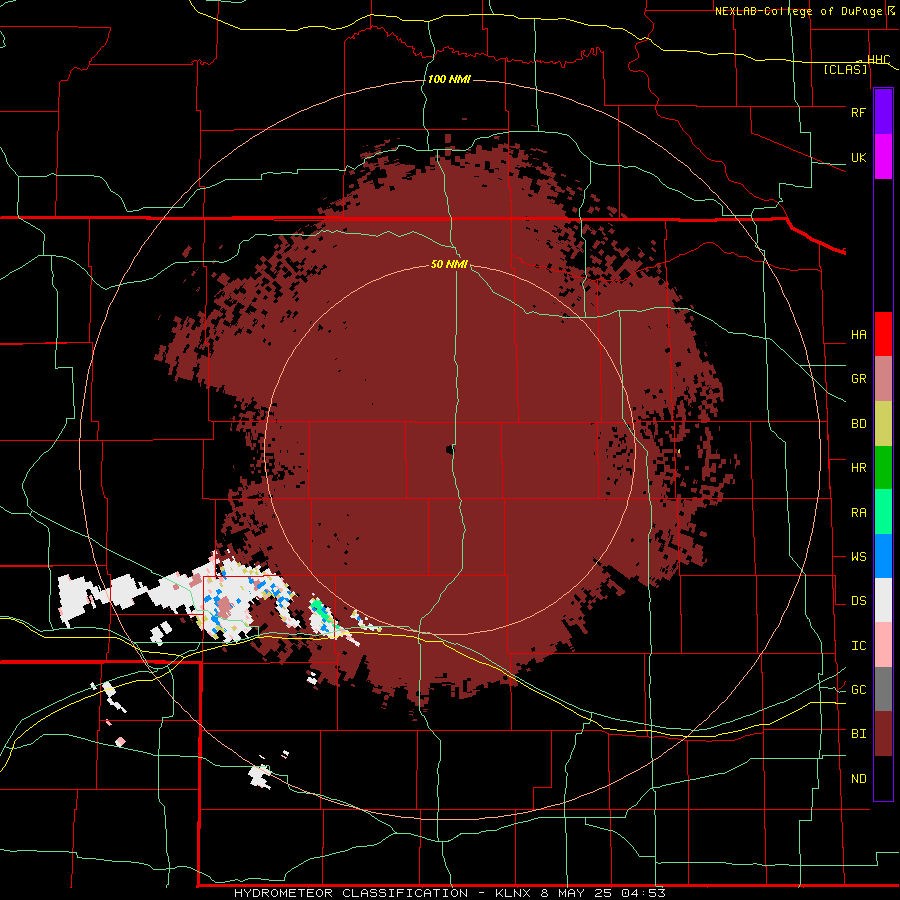
Task: Click the 'IC' legend label
Action: (x=858, y=646)
